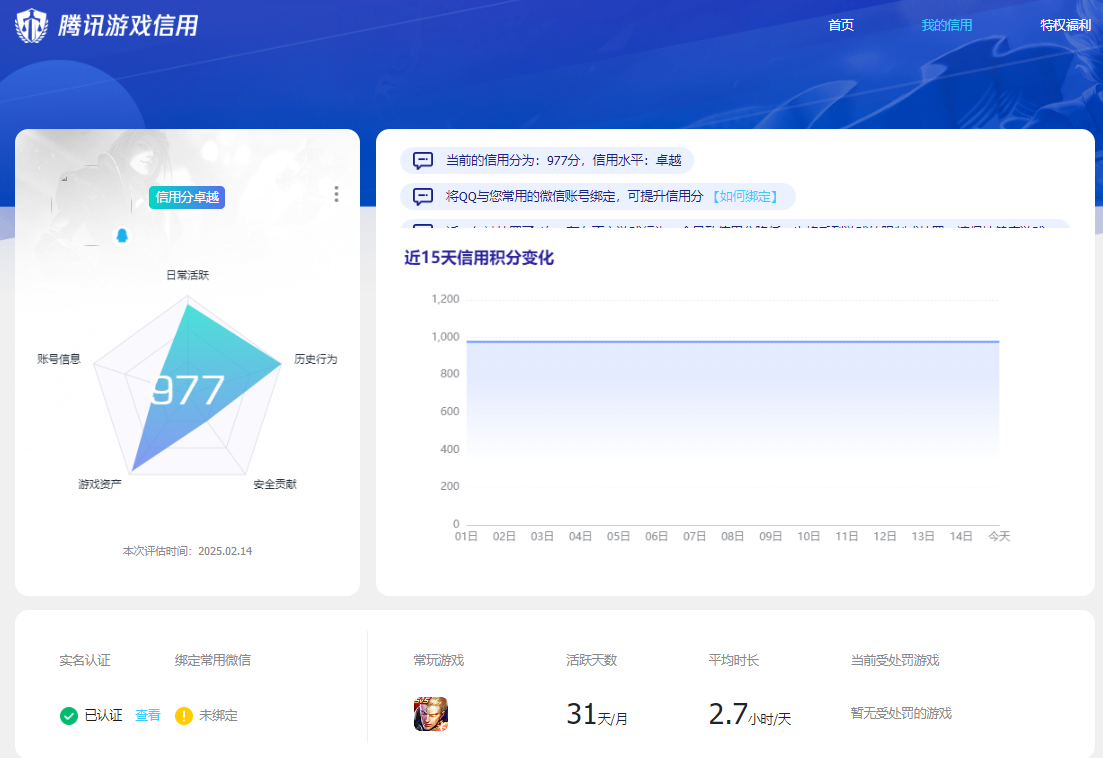The image size is (1103, 758).
Task: Click the 暂无受处罚的游戏 text
Action: click(901, 714)
